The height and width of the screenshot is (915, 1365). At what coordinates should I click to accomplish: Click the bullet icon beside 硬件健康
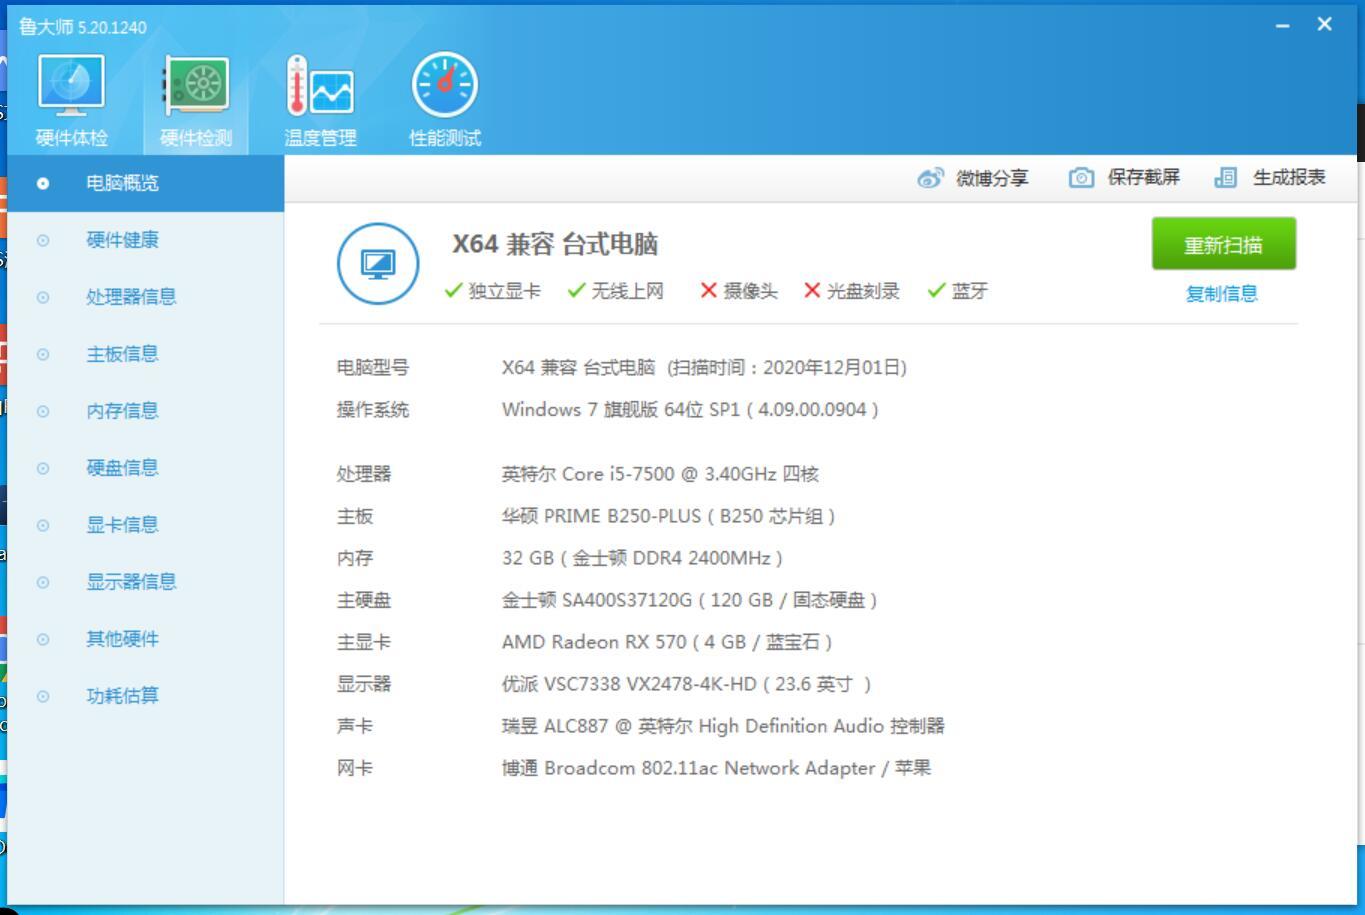coord(43,240)
